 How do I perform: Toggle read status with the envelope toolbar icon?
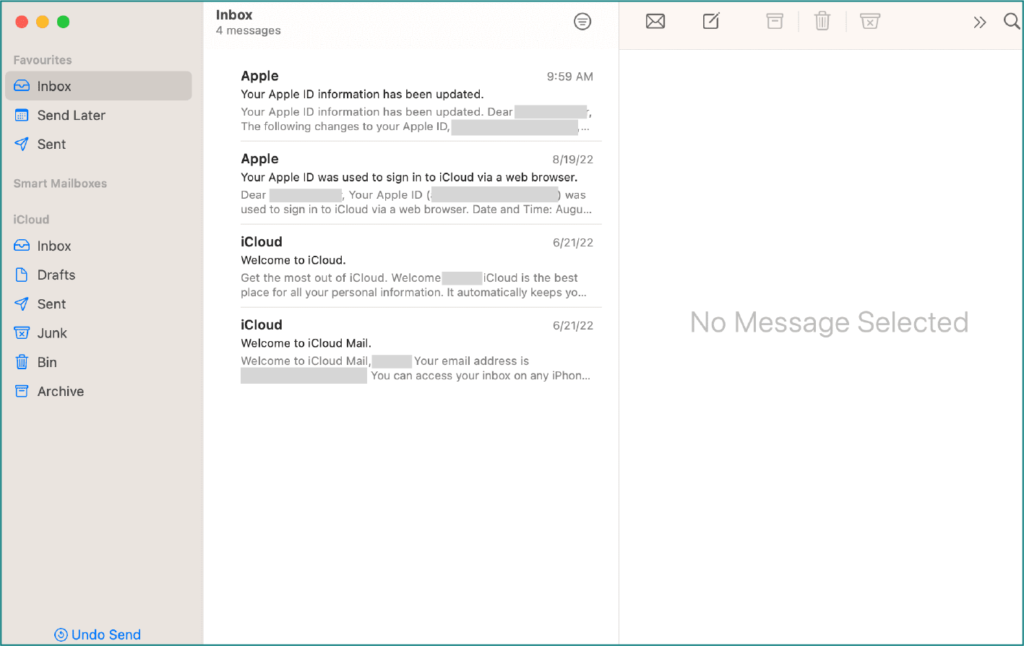[655, 20]
